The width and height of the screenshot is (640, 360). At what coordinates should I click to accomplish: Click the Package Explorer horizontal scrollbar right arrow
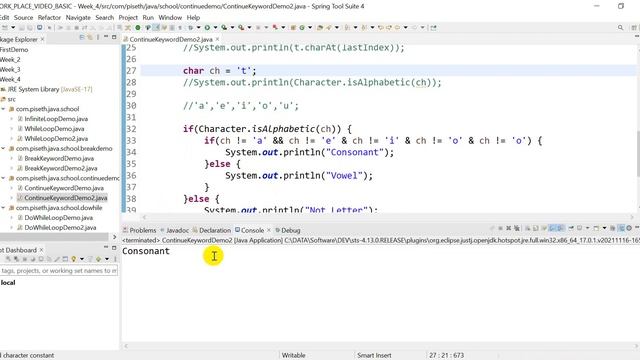coord(115,237)
